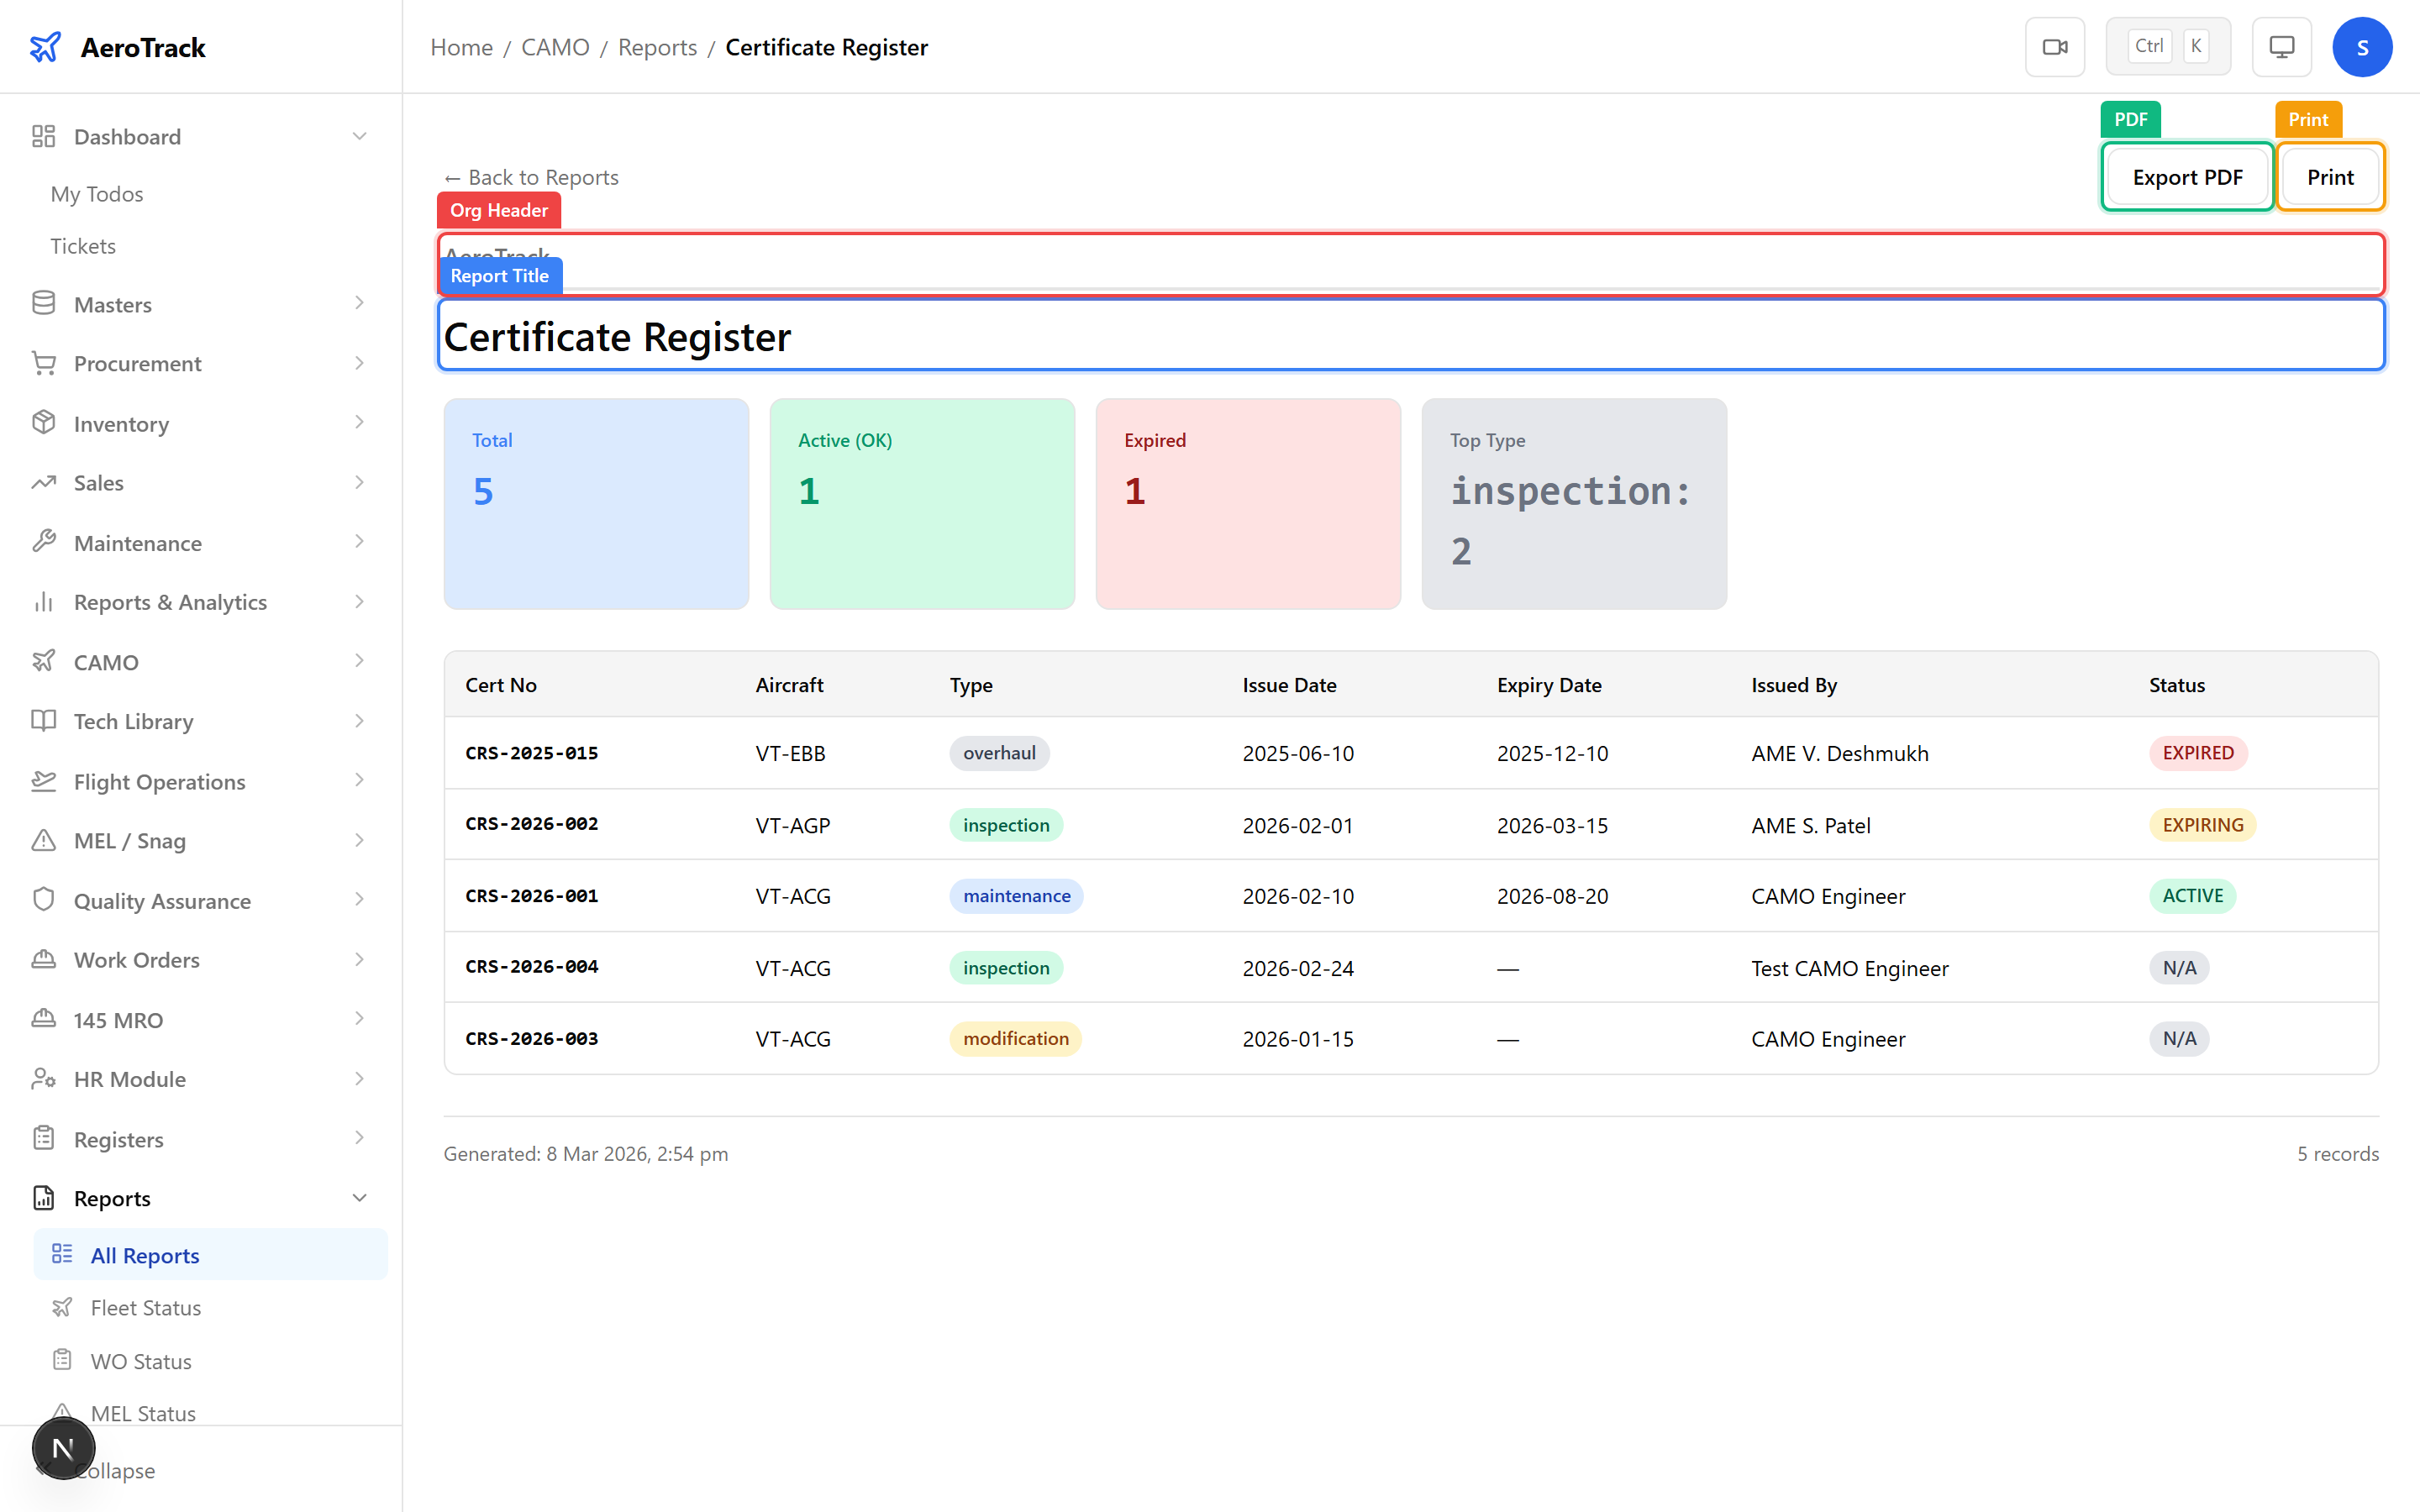Expand the Masters section
The height and width of the screenshot is (1512, 2420).
coord(360,303)
